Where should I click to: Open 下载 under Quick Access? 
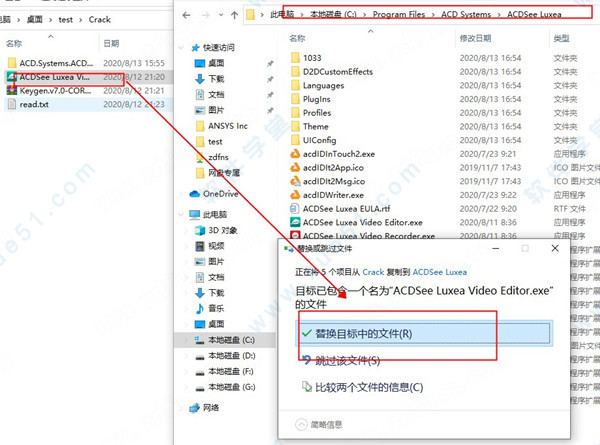click(216, 79)
